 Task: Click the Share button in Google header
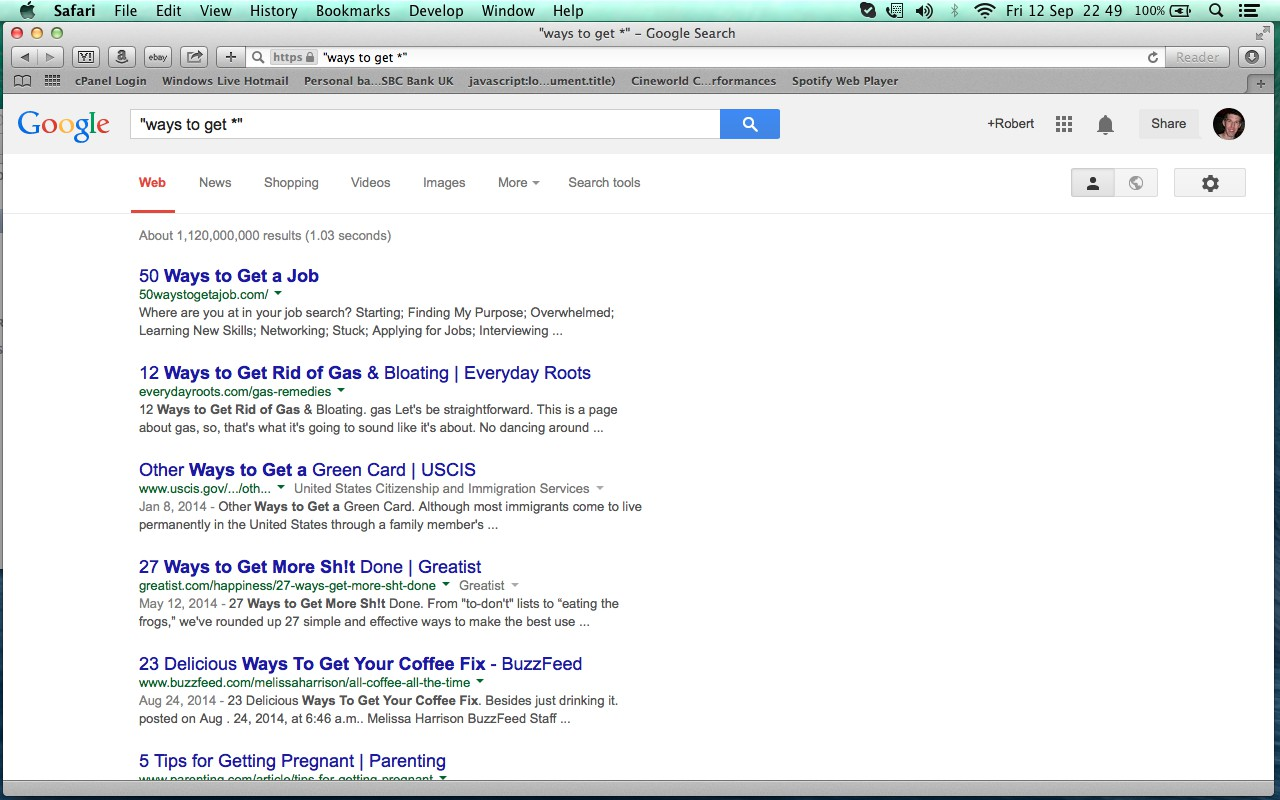(x=1168, y=124)
